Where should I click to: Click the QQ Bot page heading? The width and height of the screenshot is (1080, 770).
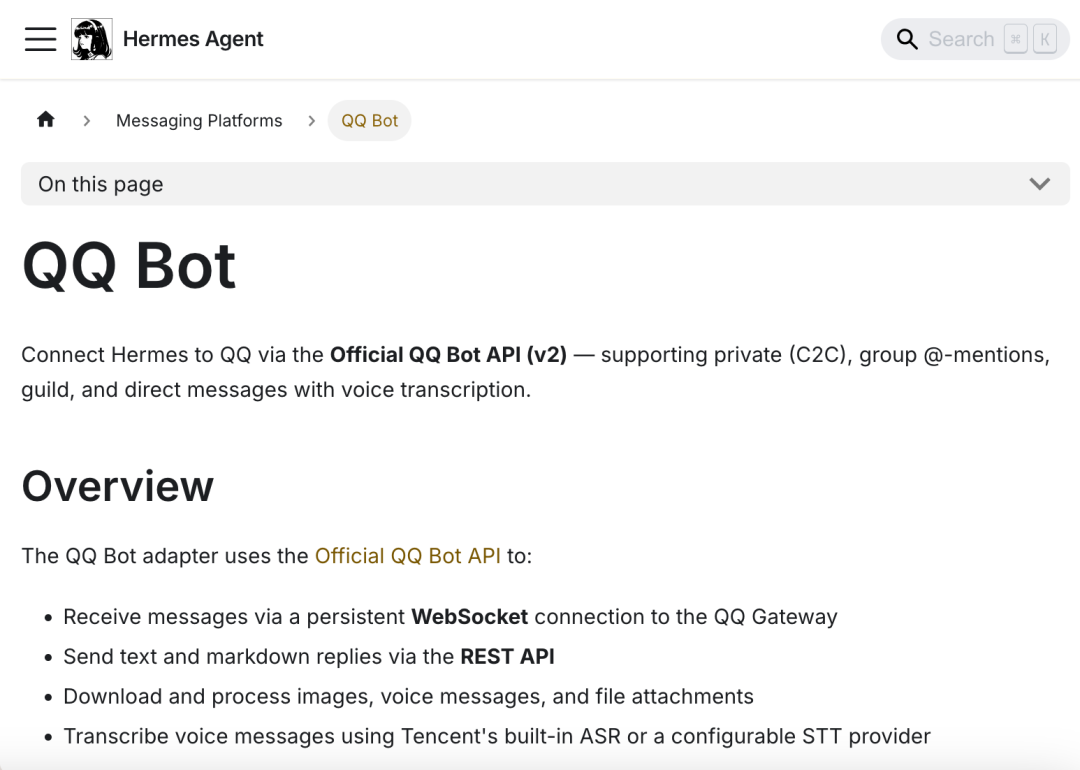pyautogui.click(x=129, y=263)
